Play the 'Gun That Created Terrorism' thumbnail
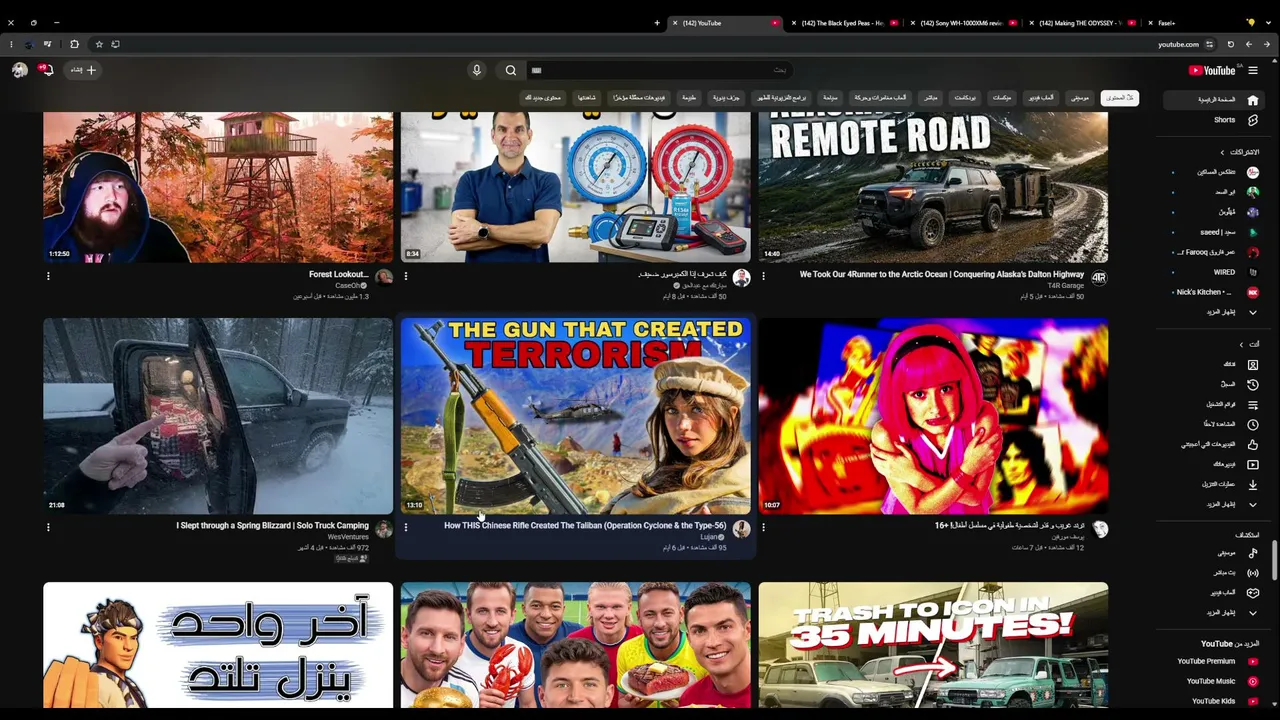The image size is (1280, 720). (576, 416)
